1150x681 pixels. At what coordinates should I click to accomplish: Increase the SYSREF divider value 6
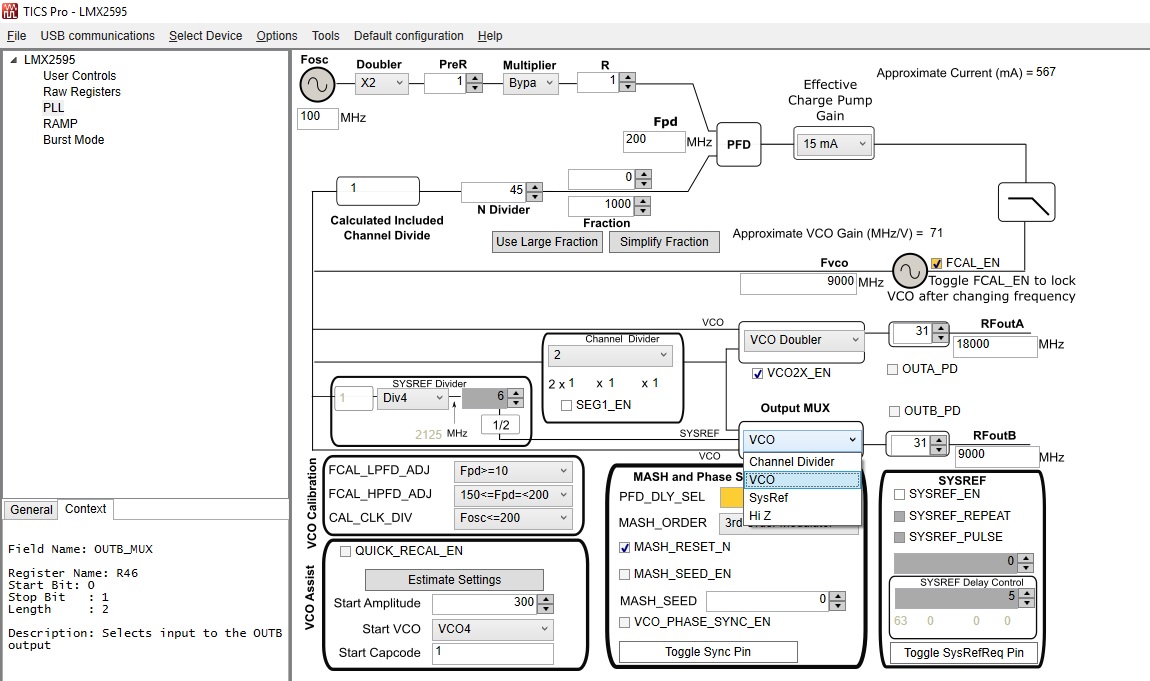(x=516, y=394)
